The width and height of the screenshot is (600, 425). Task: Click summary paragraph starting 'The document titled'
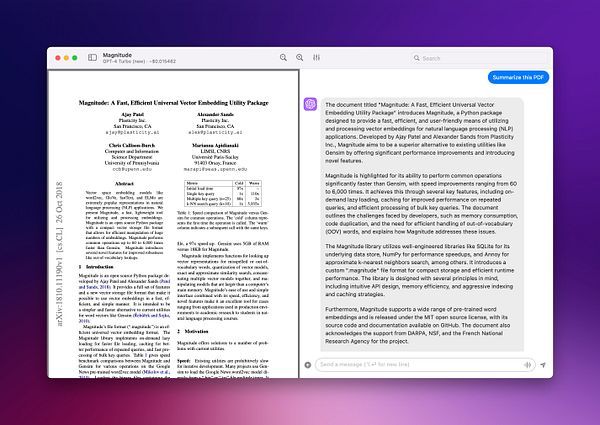click(420, 133)
